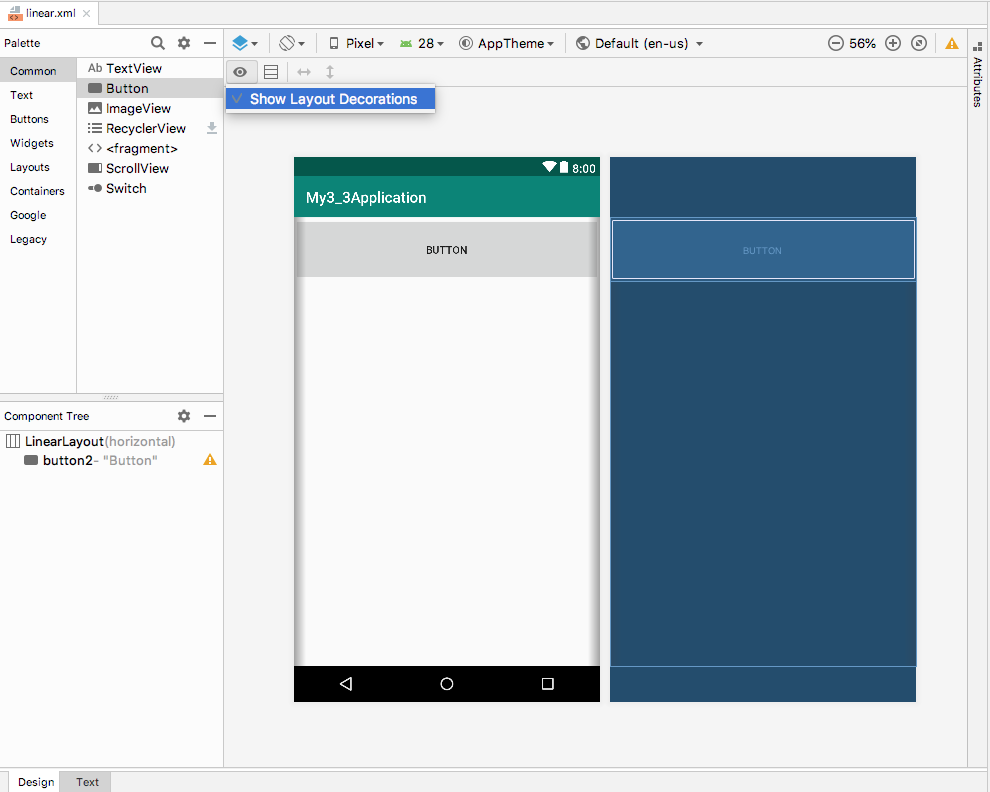Screen dimensions: 990x792
Task: Click the palette search magnifier icon
Action: 158,43
